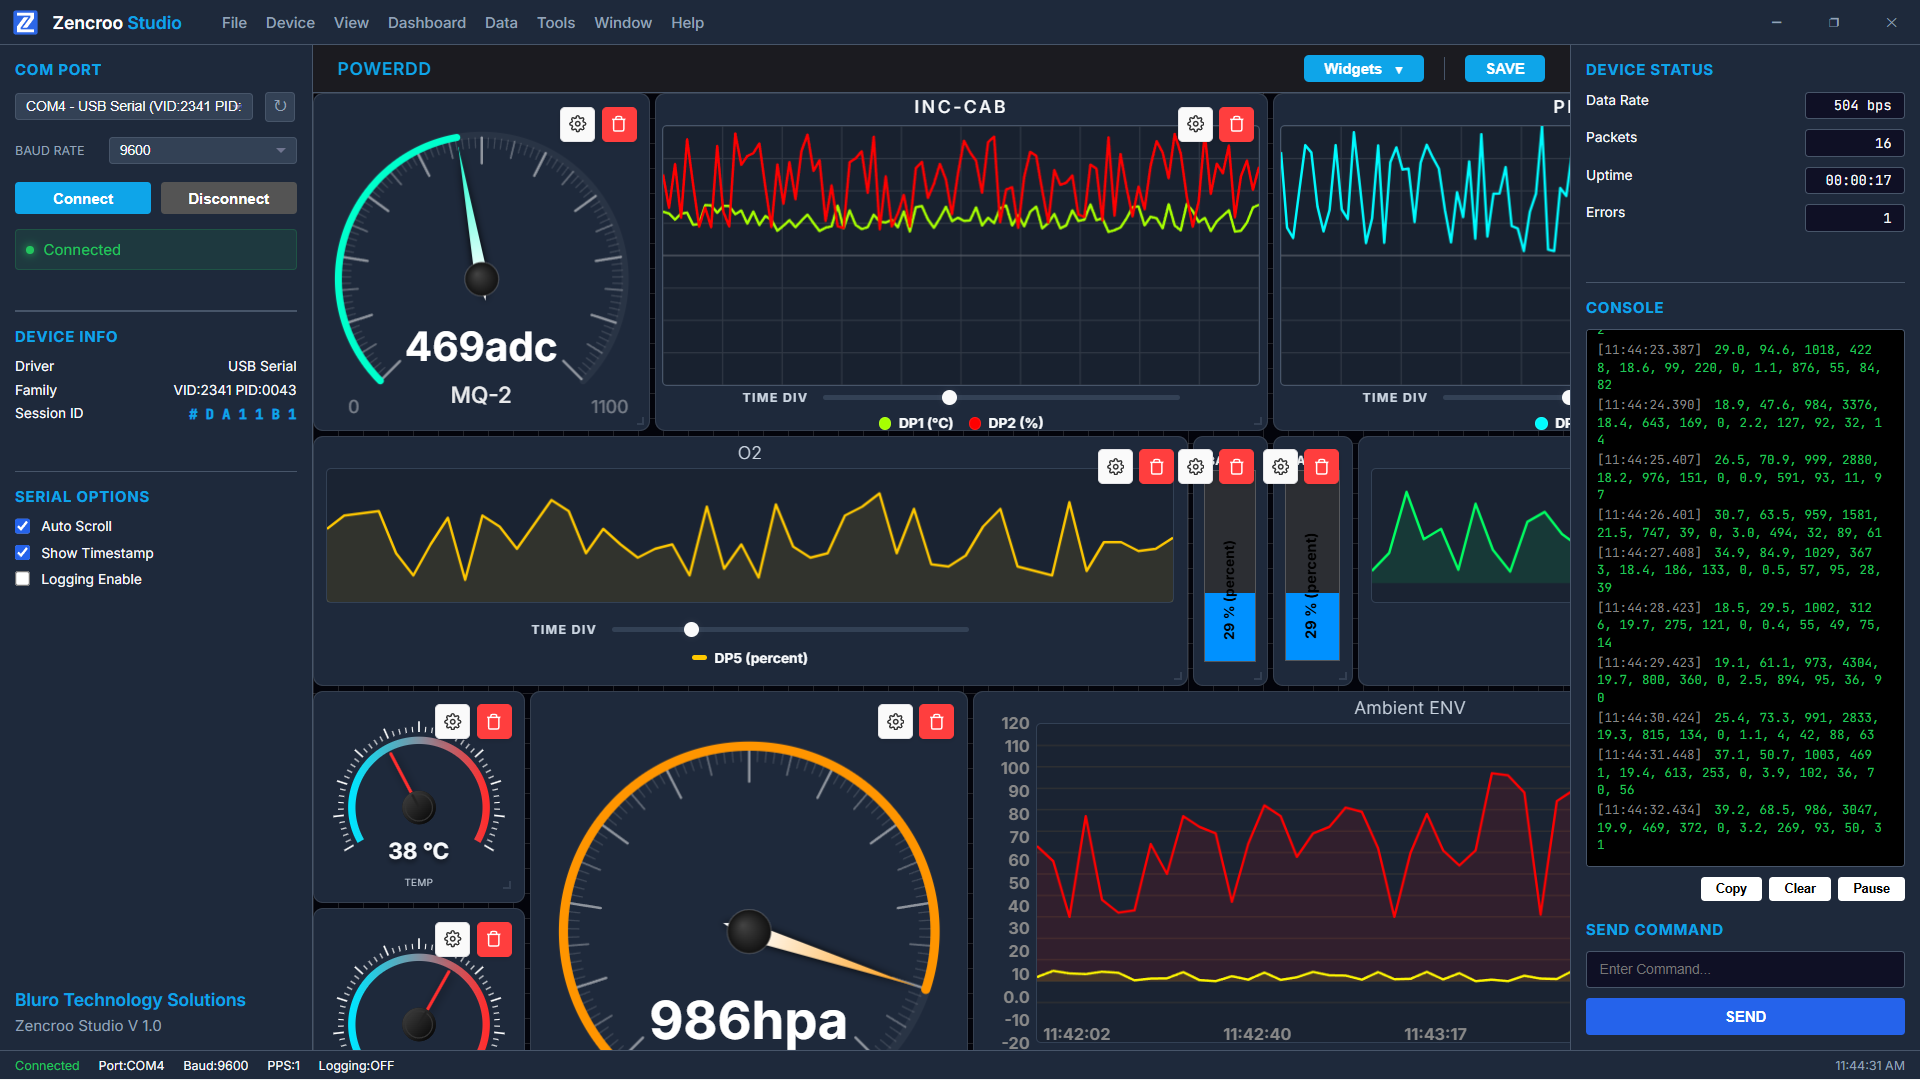Image resolution: width=1920 pixels, height=1080 pixels.
Task: Clear the console output
Action: click(1799, 888)
